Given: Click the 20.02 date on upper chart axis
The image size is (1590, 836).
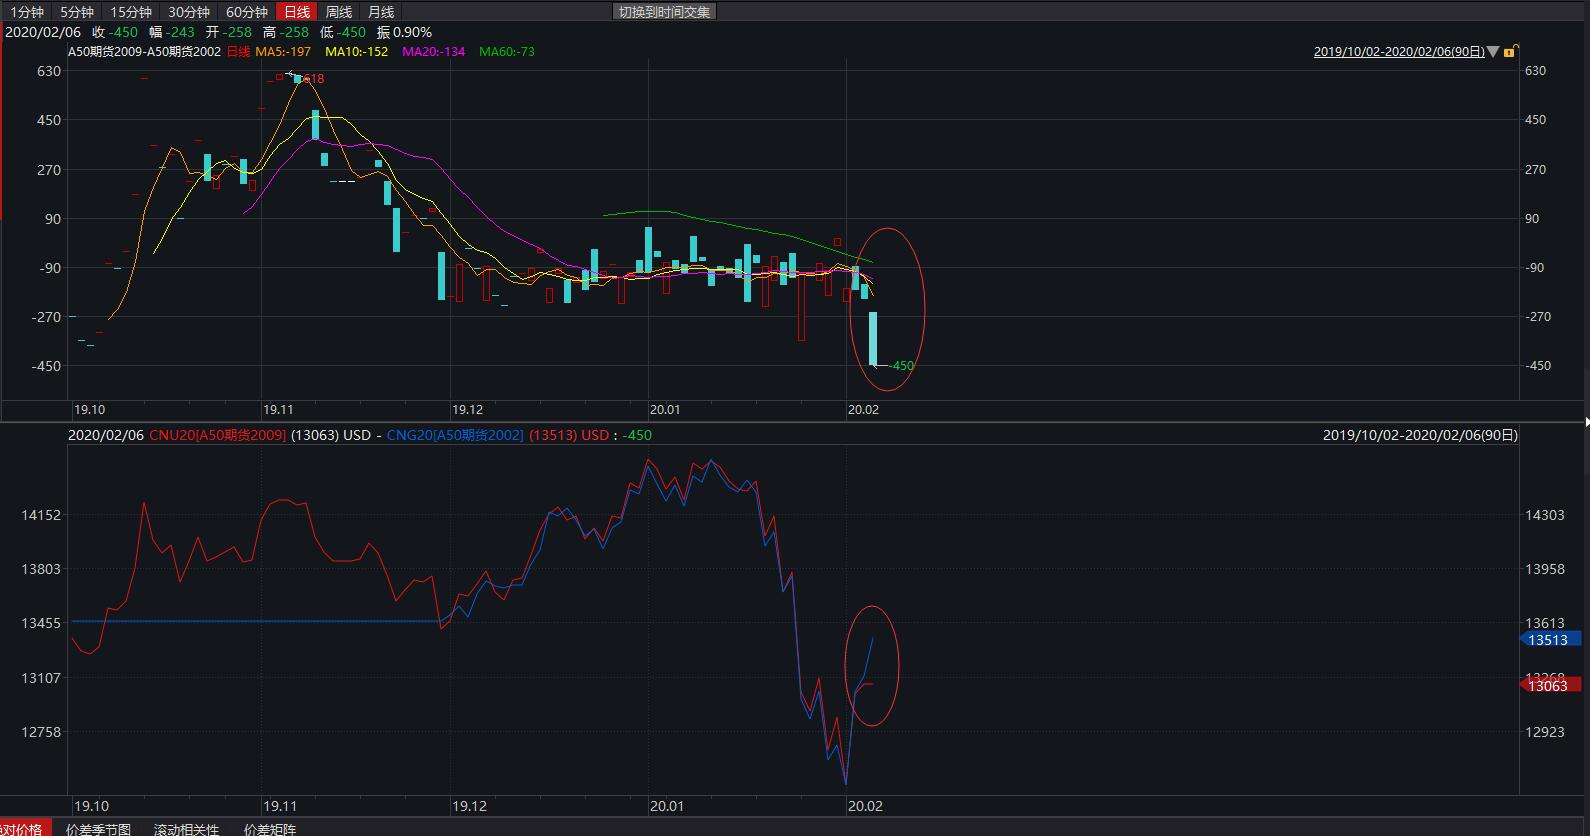Looking at the screenshot, I should pos(863,409).
